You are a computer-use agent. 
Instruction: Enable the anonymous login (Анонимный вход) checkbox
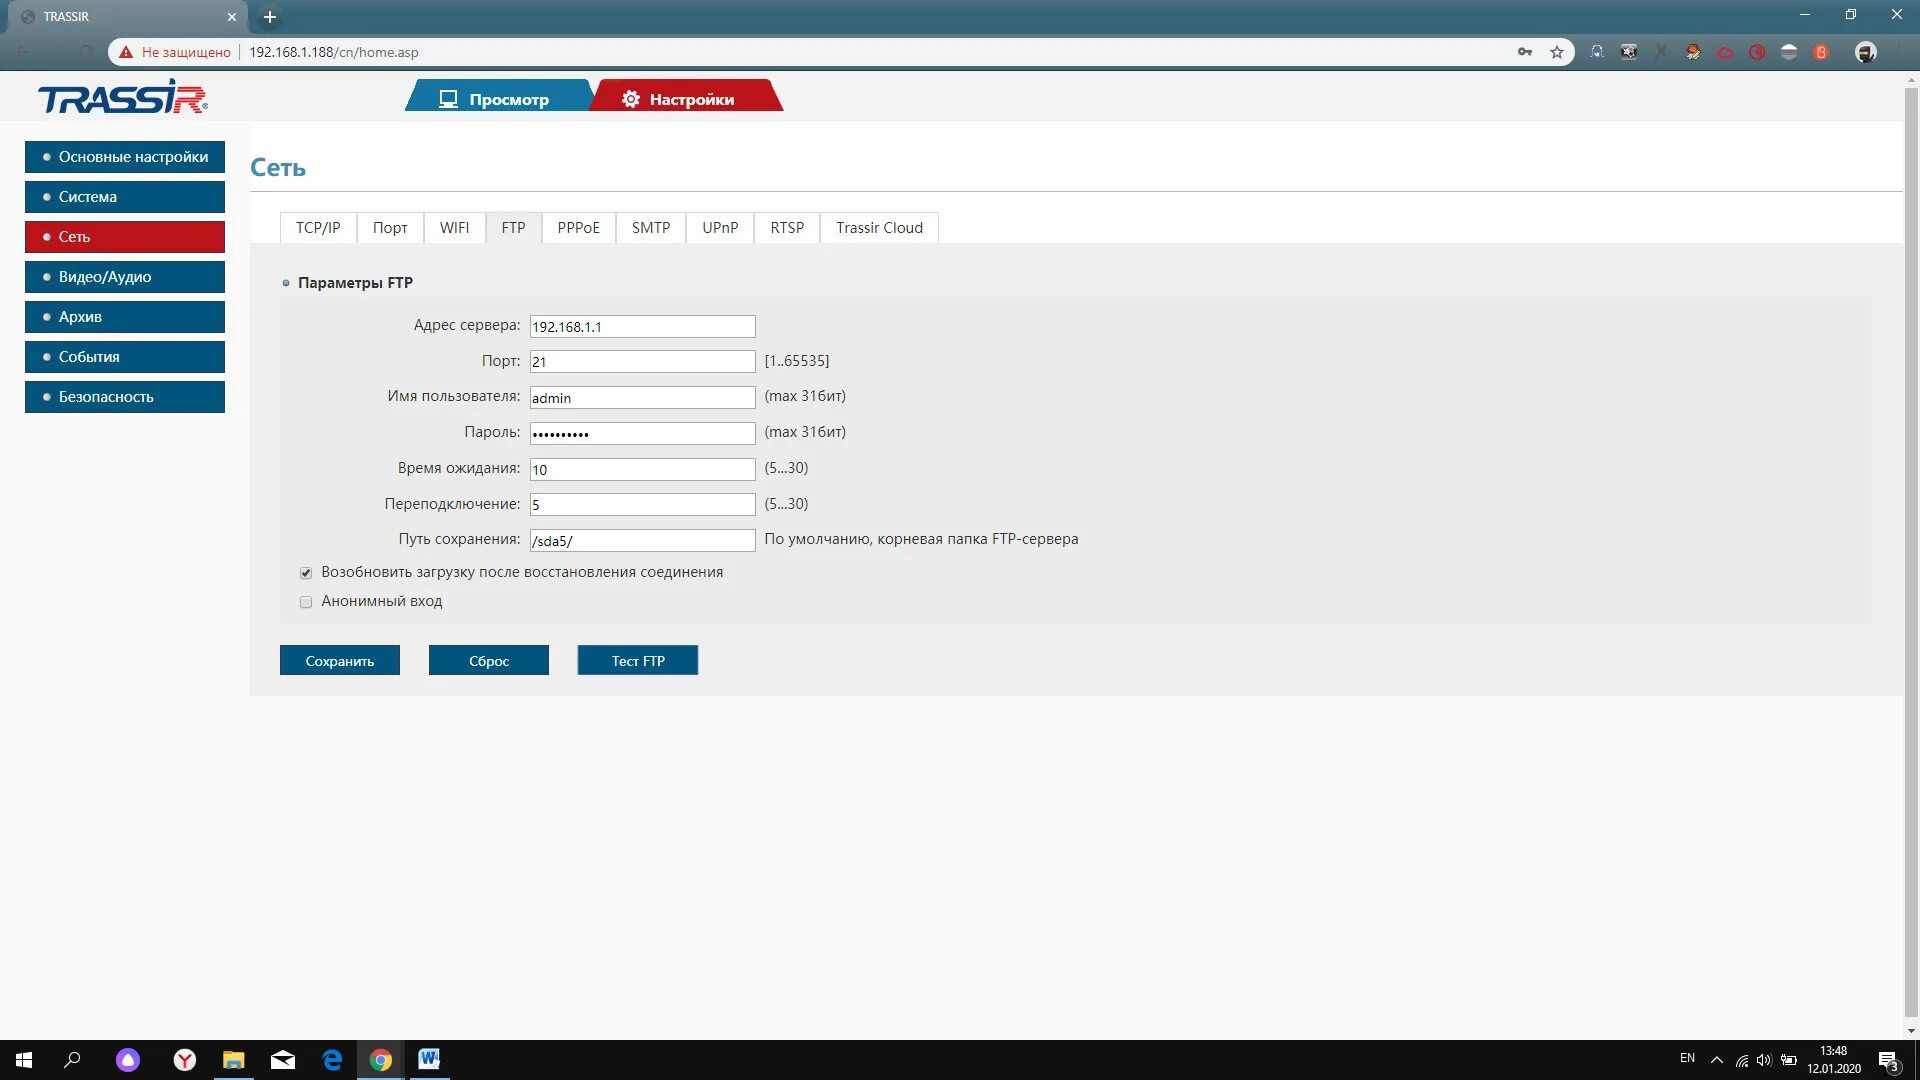pos(306,602)
